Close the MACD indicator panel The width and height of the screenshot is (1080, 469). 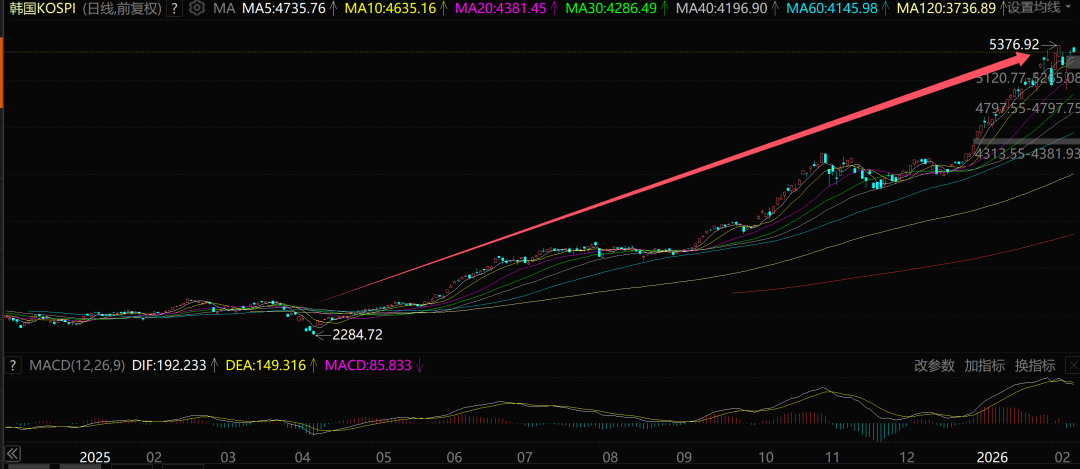click(x=1071, y=366)
